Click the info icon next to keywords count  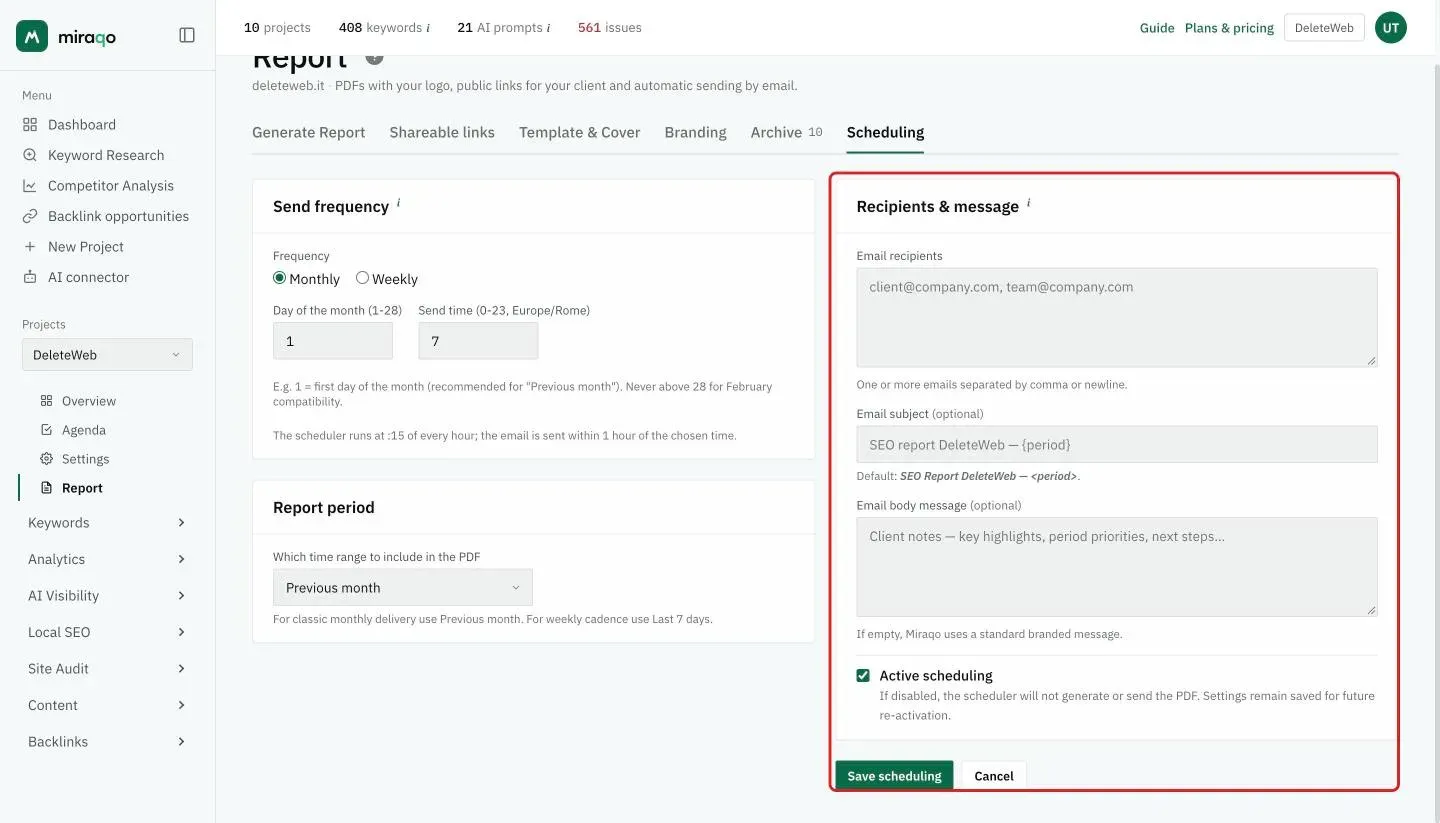click(x=428, y=28)
